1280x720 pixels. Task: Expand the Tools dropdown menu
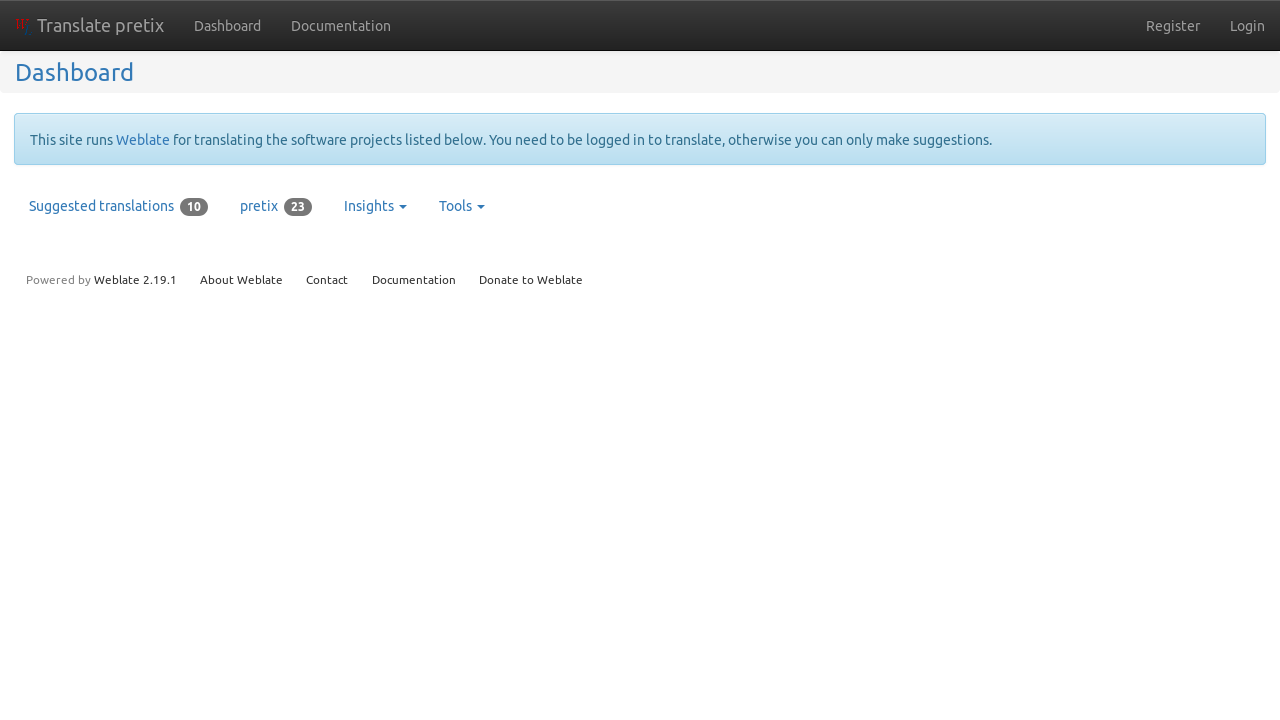[x=461, y=206]
